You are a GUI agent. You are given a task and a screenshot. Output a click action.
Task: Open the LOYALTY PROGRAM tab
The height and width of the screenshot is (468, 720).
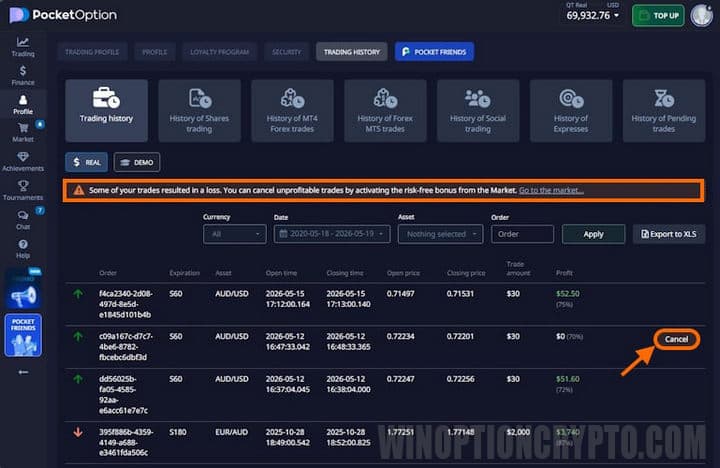coord(219,52)
